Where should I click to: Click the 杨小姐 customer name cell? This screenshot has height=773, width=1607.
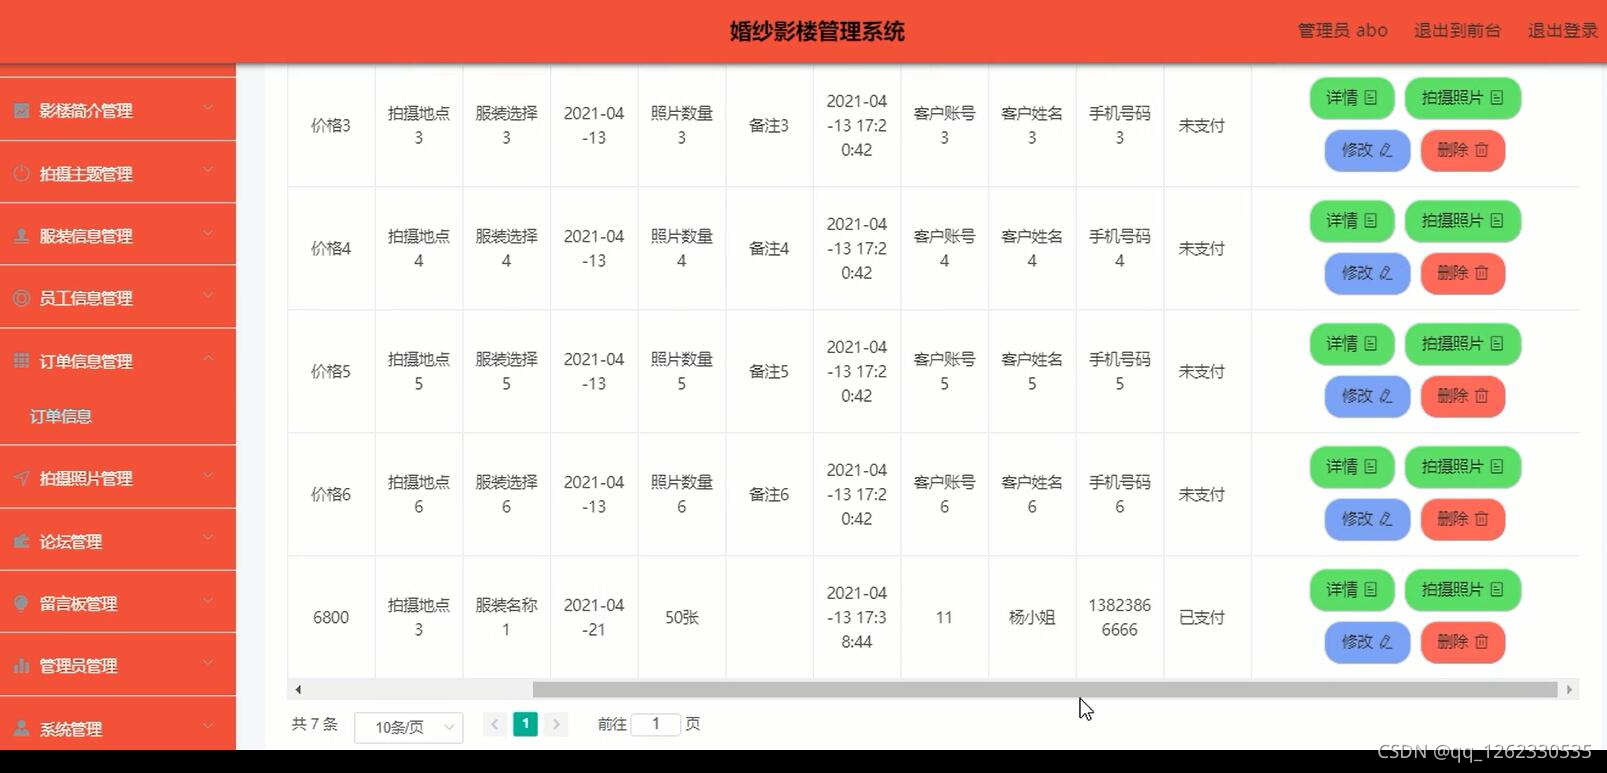1032,617
